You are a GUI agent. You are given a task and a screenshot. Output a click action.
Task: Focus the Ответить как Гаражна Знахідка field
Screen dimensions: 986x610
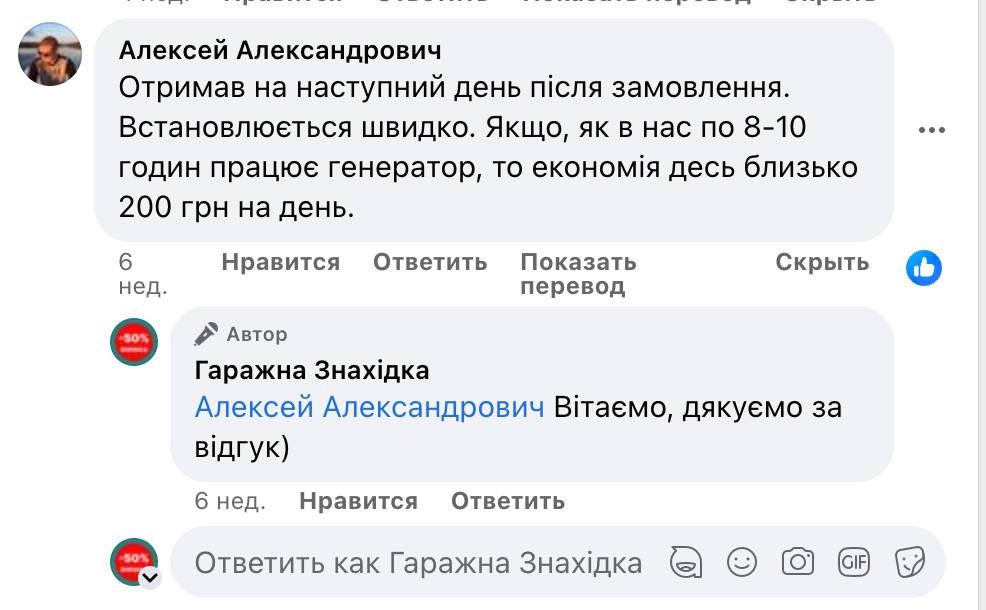pyautogui.click(x=418, y=562)
